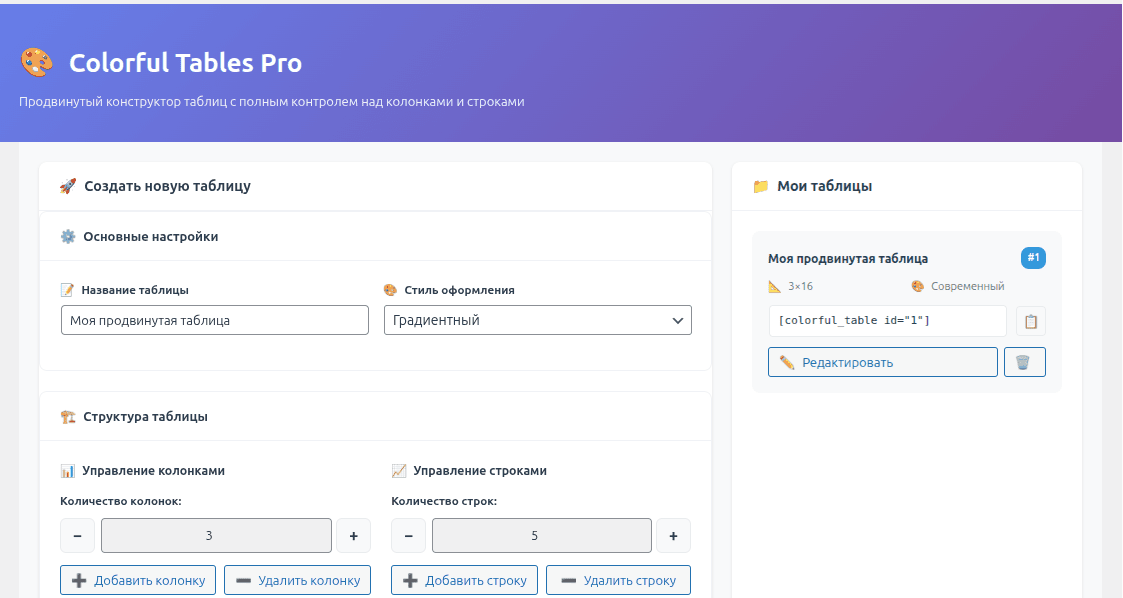Screen dimensions: 1123x598
Task: Decrease row count with minus stepper
Action: (x=408, y=536)
